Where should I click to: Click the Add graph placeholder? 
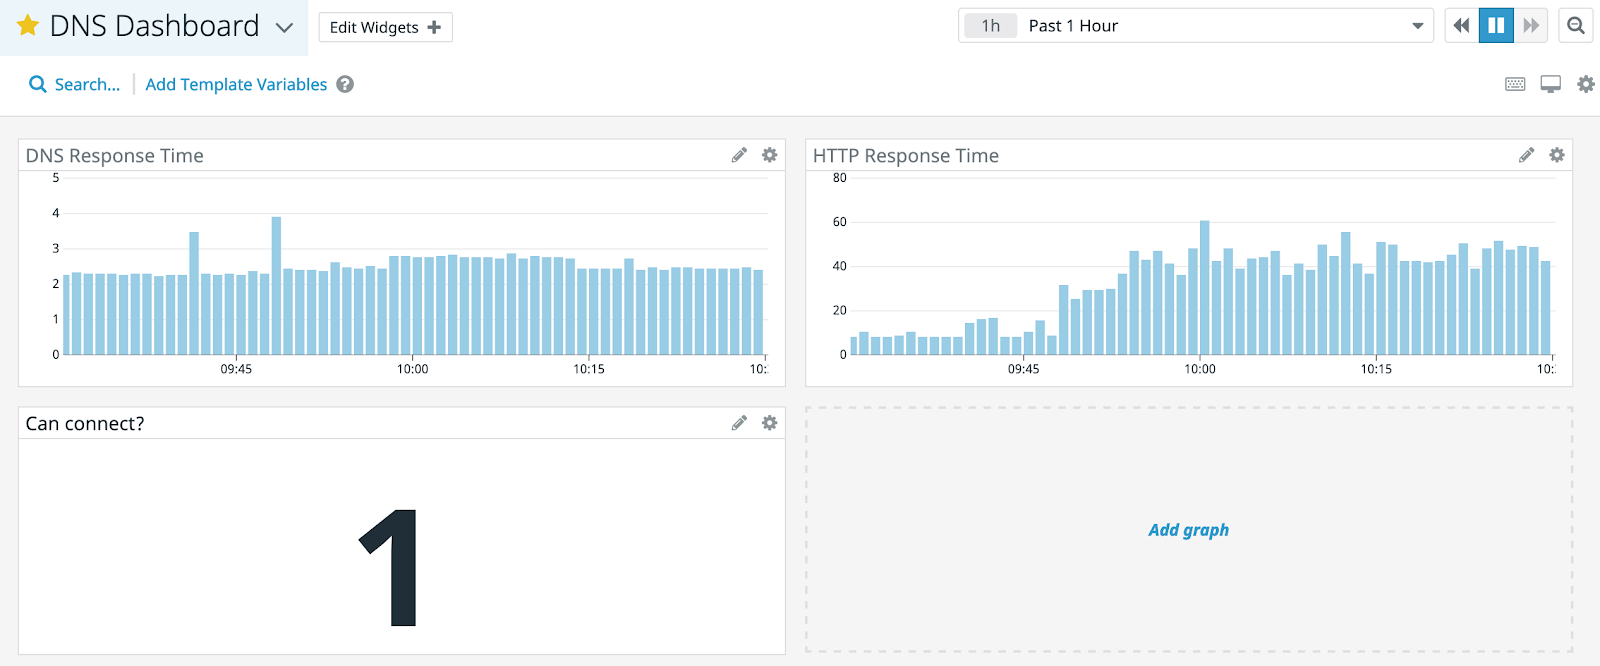point(1188,530)
